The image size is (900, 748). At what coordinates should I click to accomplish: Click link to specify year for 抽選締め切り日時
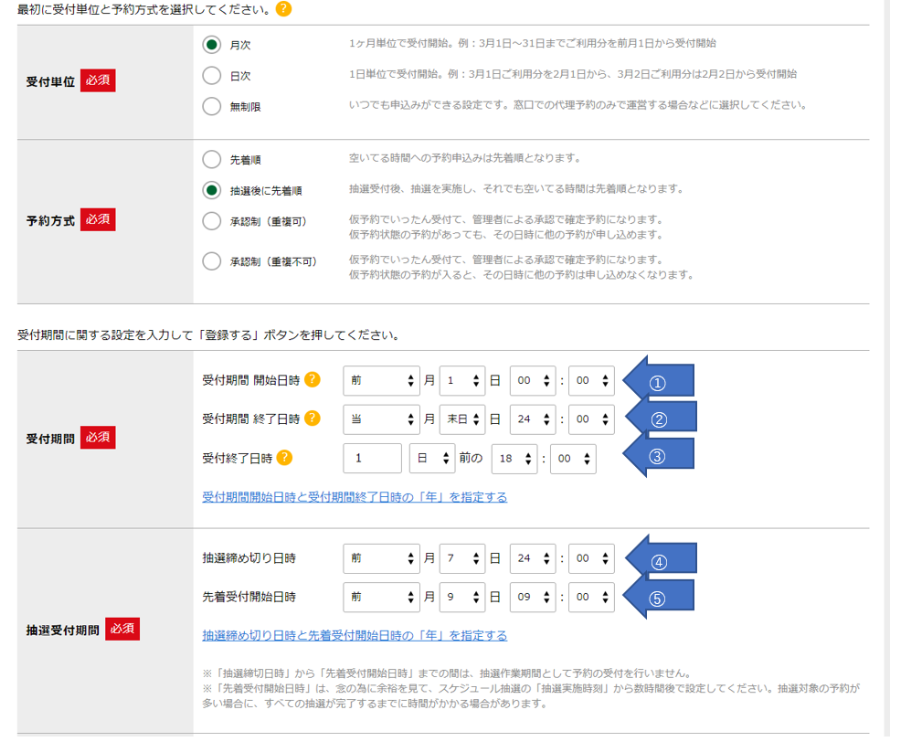(x=354, y=635)
